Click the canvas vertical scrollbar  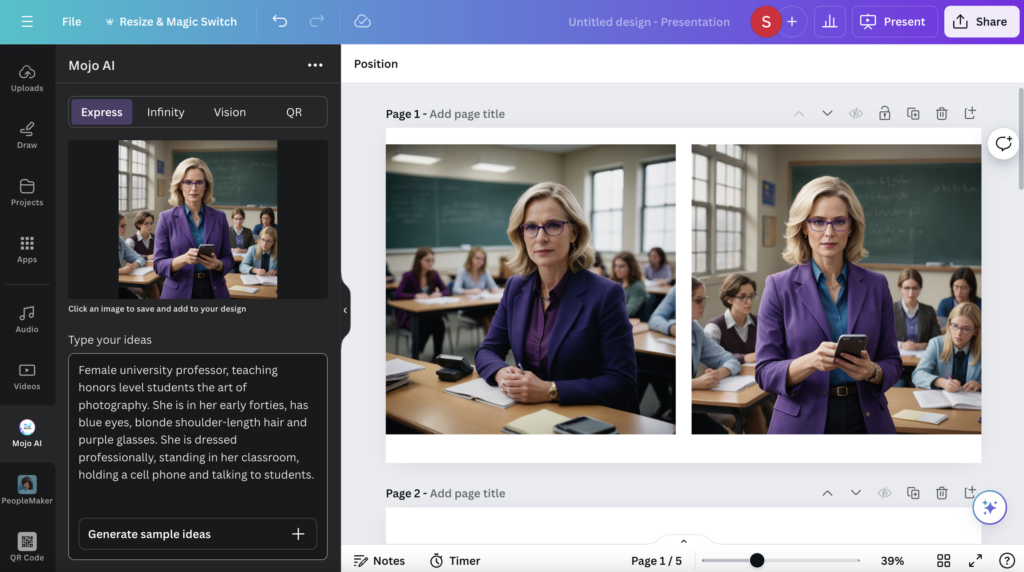click(x=1021, y=137)
